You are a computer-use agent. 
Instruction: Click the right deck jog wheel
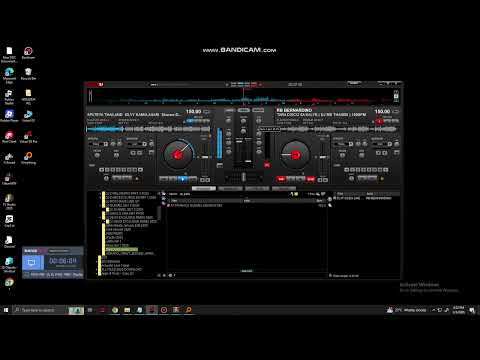pos(295,155)
